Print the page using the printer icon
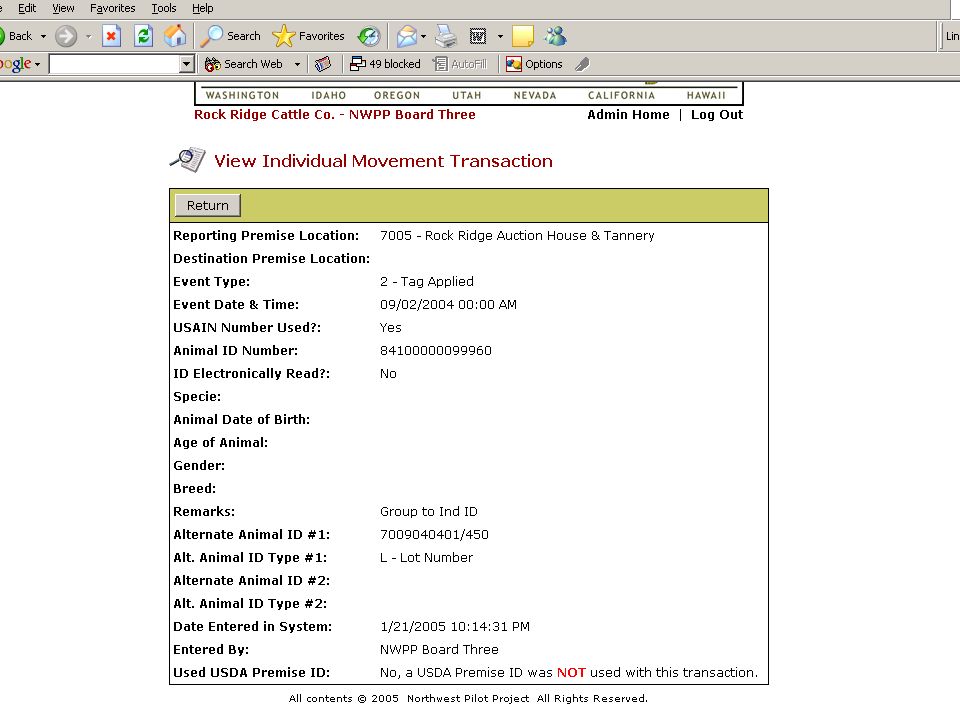The image size is (960, 720). (x=446, y=36)
